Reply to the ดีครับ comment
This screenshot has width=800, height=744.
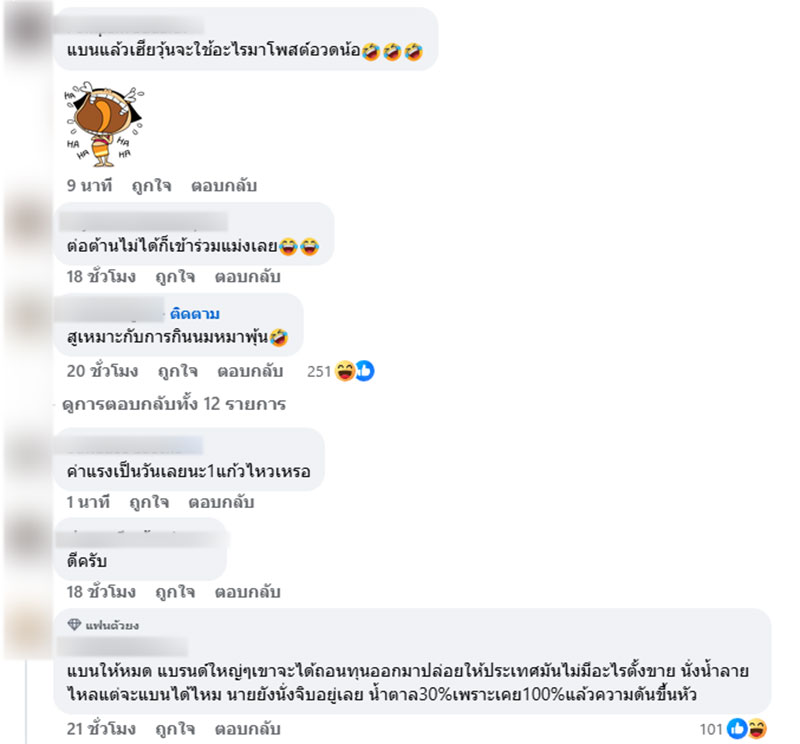247,592
